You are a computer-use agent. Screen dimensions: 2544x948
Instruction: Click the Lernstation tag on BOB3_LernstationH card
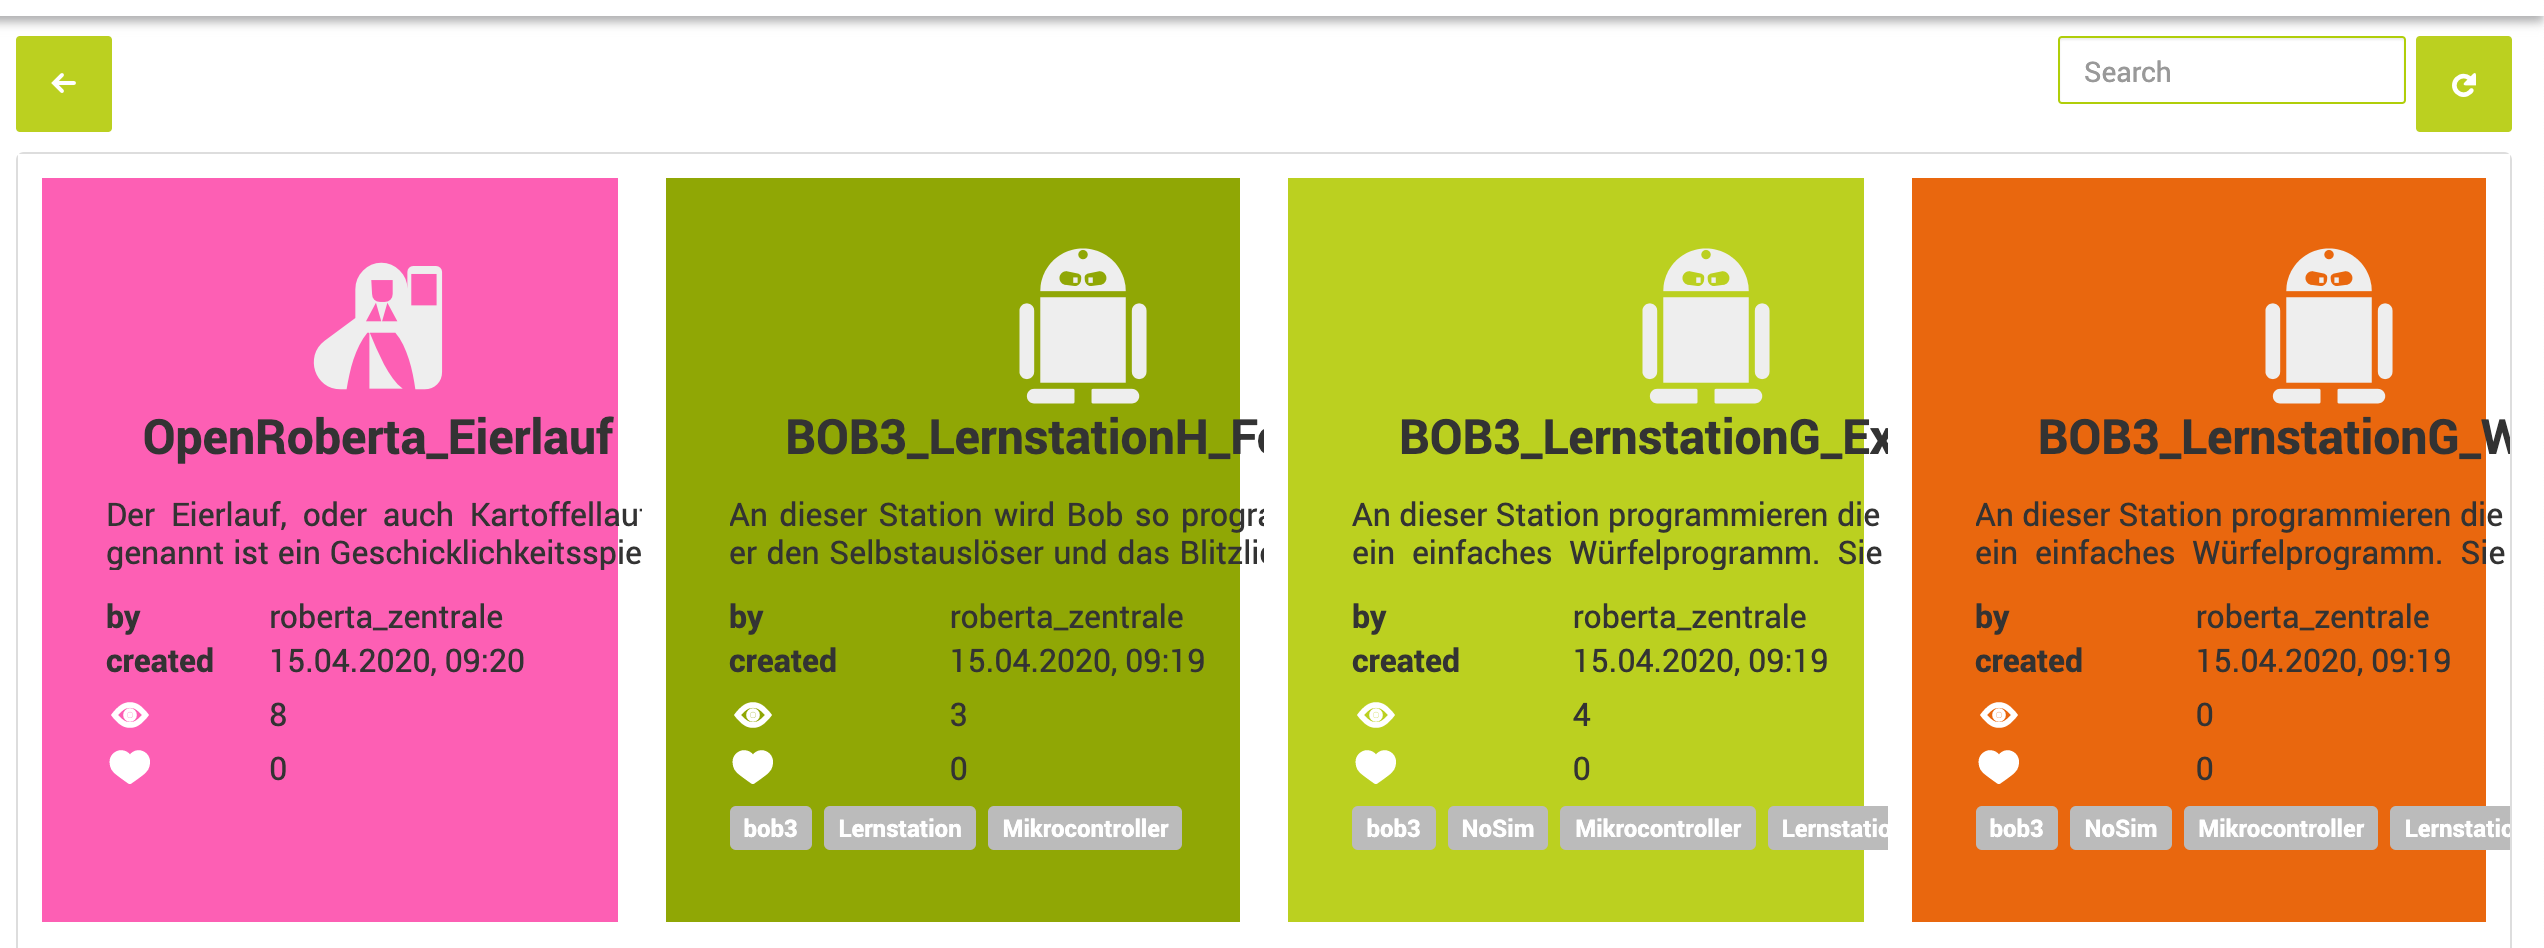(898, 827)
